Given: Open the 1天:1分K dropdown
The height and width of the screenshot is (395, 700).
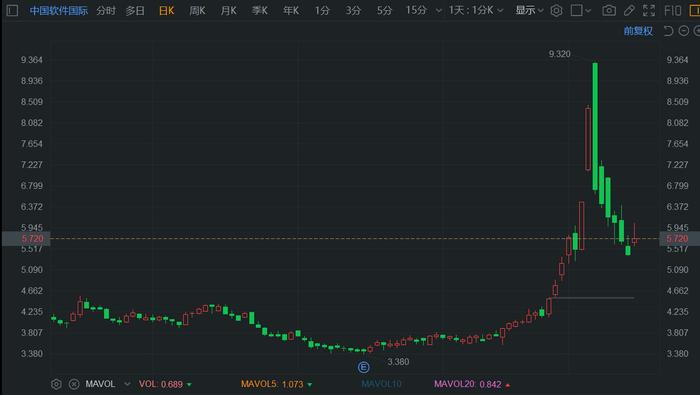Looking at the screenshot, I should [476, 10].
